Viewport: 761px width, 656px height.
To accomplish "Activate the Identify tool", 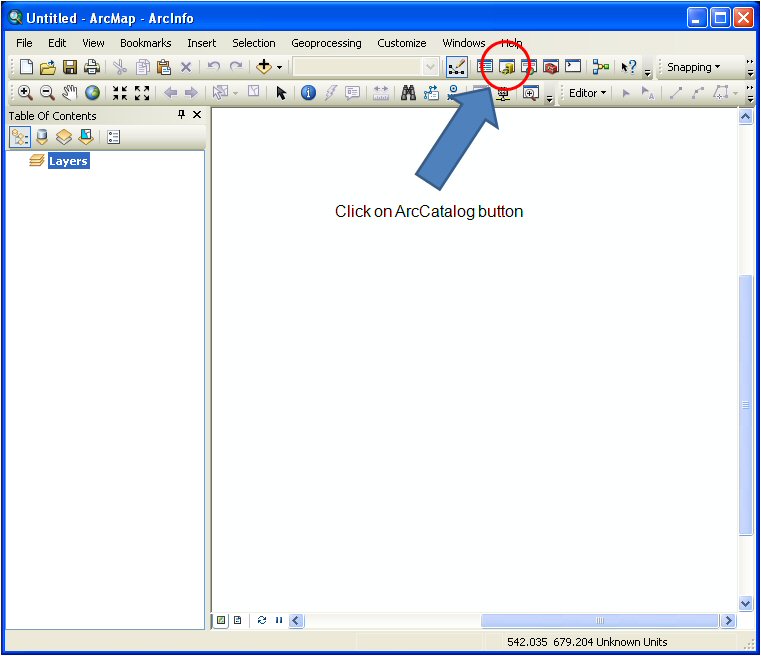I will pyautogui.click(x=308, y=92).
